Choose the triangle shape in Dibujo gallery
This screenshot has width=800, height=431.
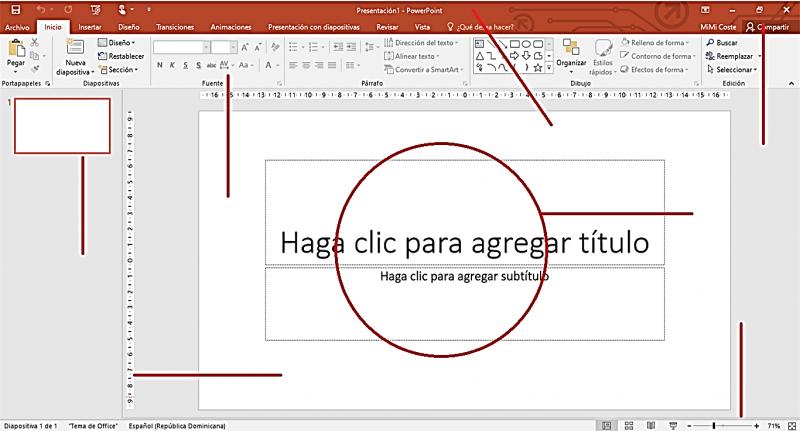[480, 56]
